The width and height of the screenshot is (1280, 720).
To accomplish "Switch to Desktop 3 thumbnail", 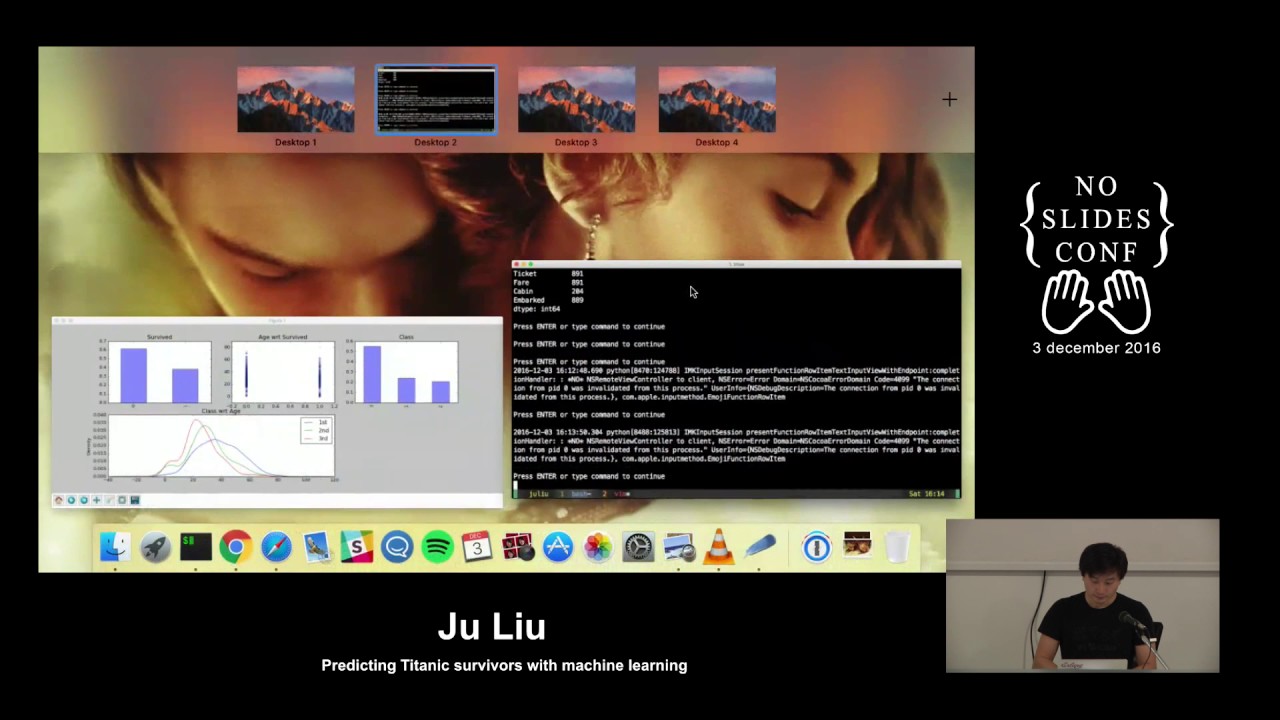I will [x=576, y=100].
